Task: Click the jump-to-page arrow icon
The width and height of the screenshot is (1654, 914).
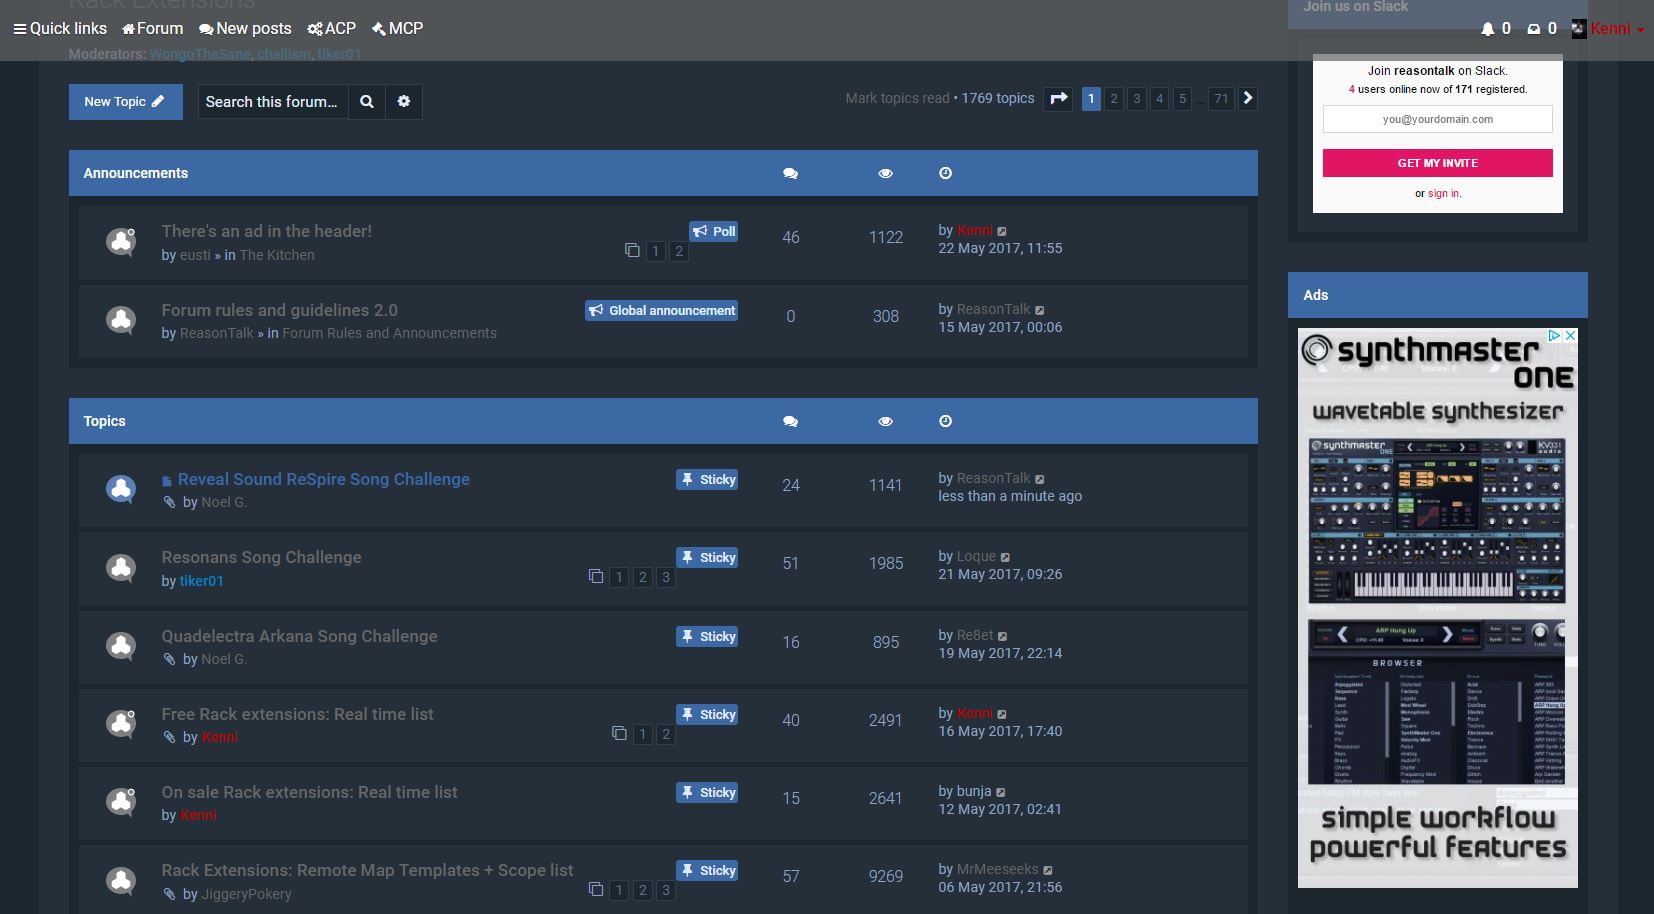Action: (x=1058, y=98)
